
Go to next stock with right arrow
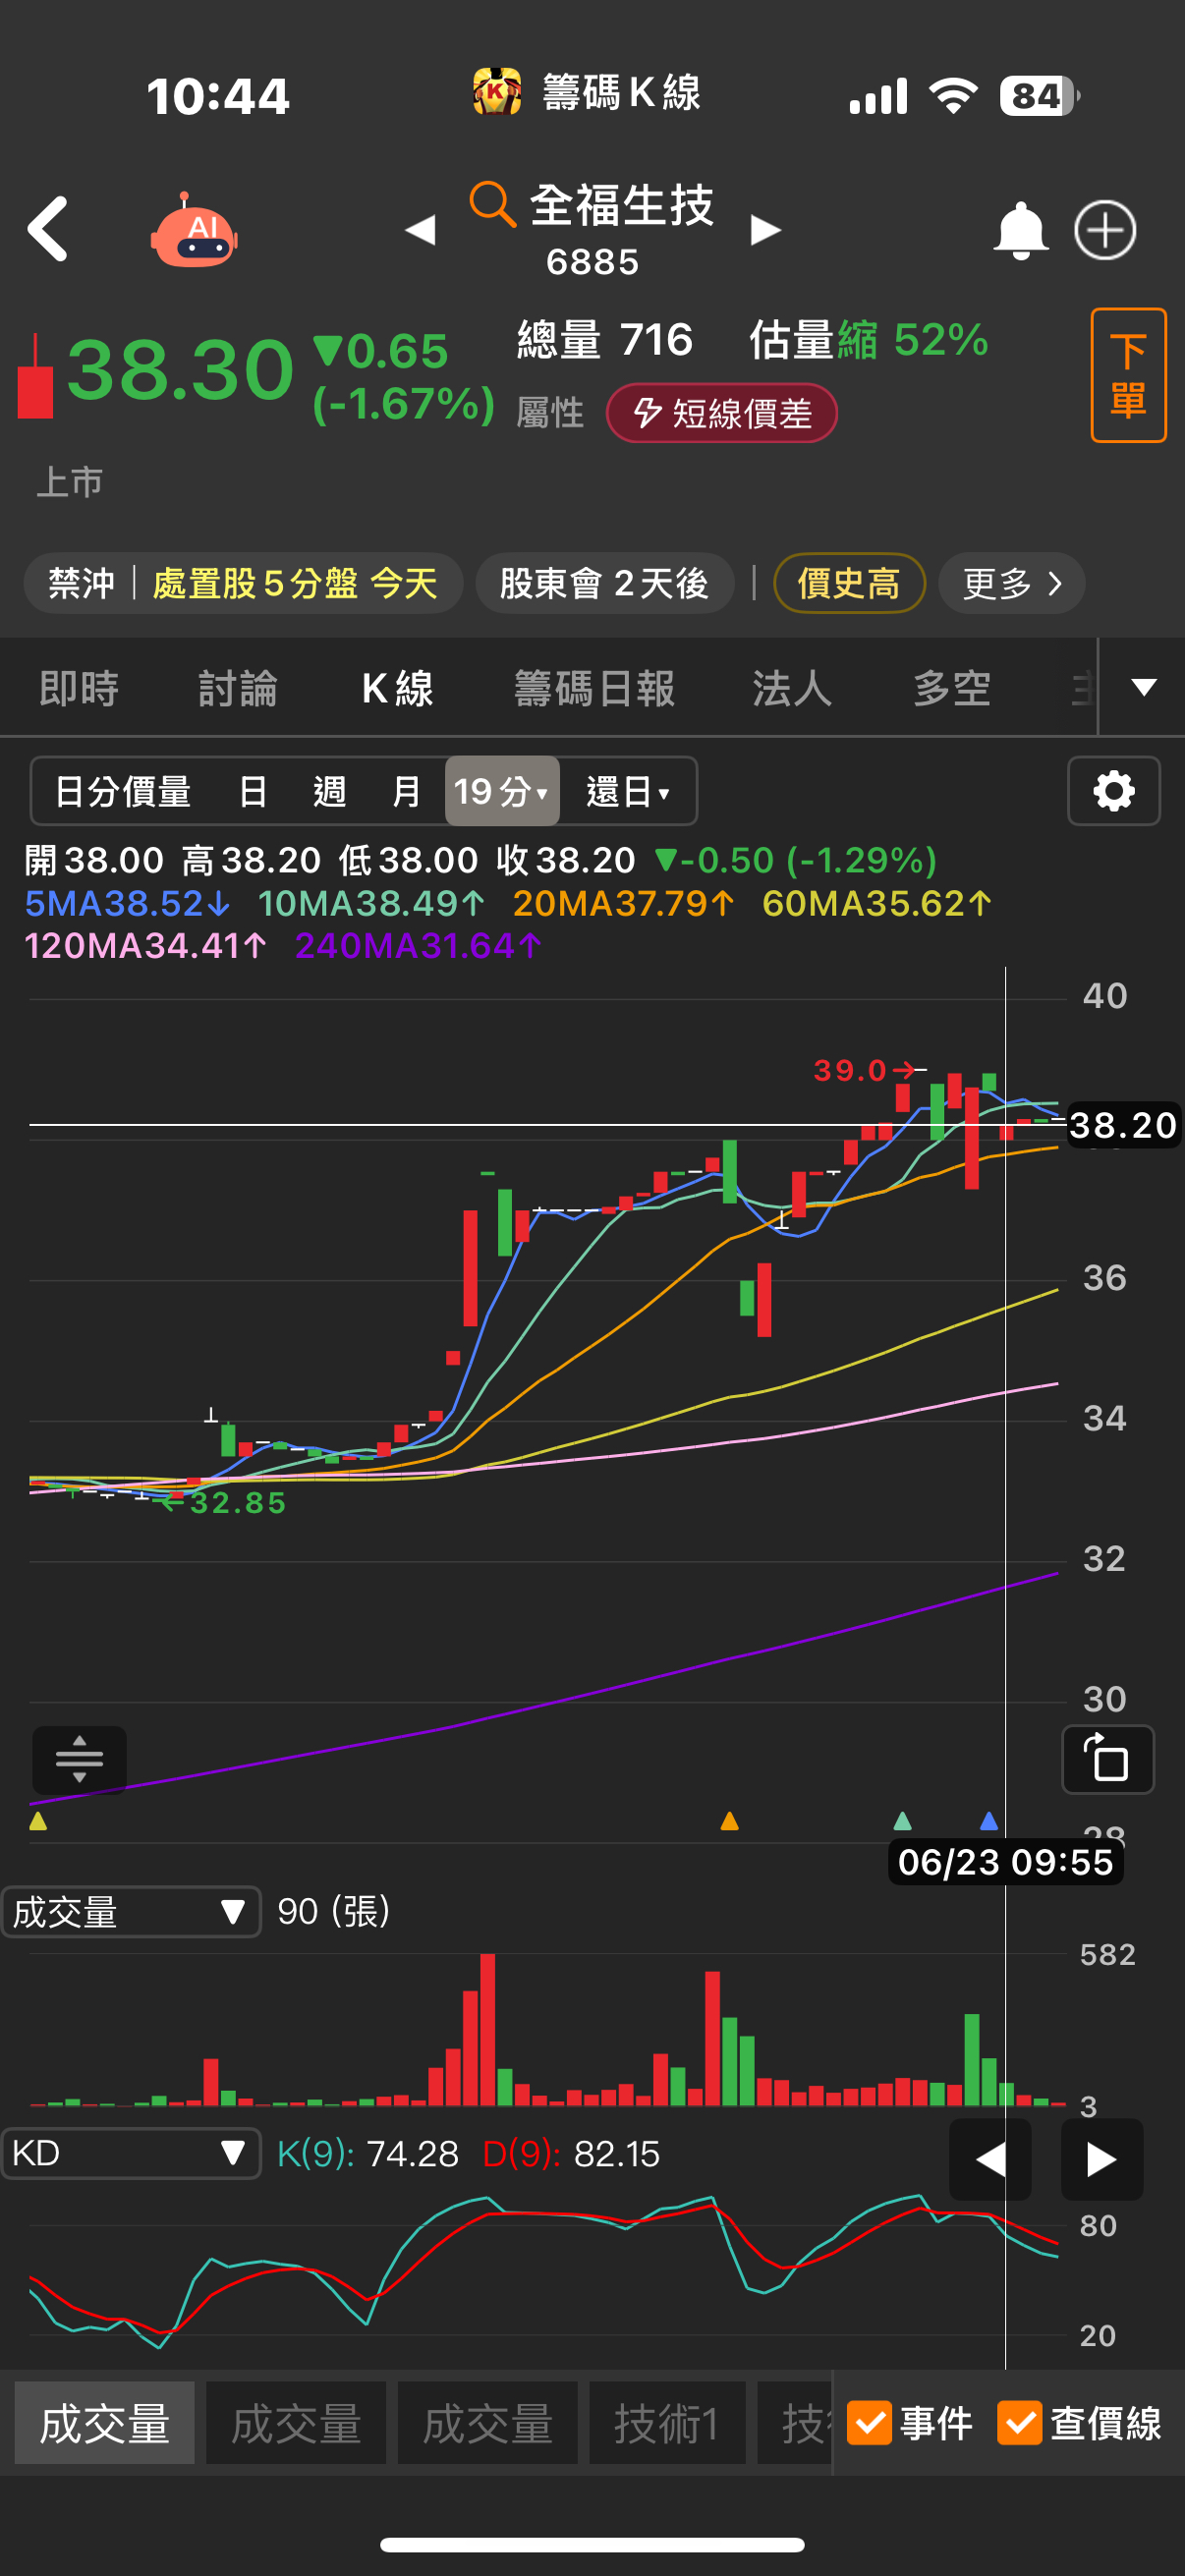point(766,231)
